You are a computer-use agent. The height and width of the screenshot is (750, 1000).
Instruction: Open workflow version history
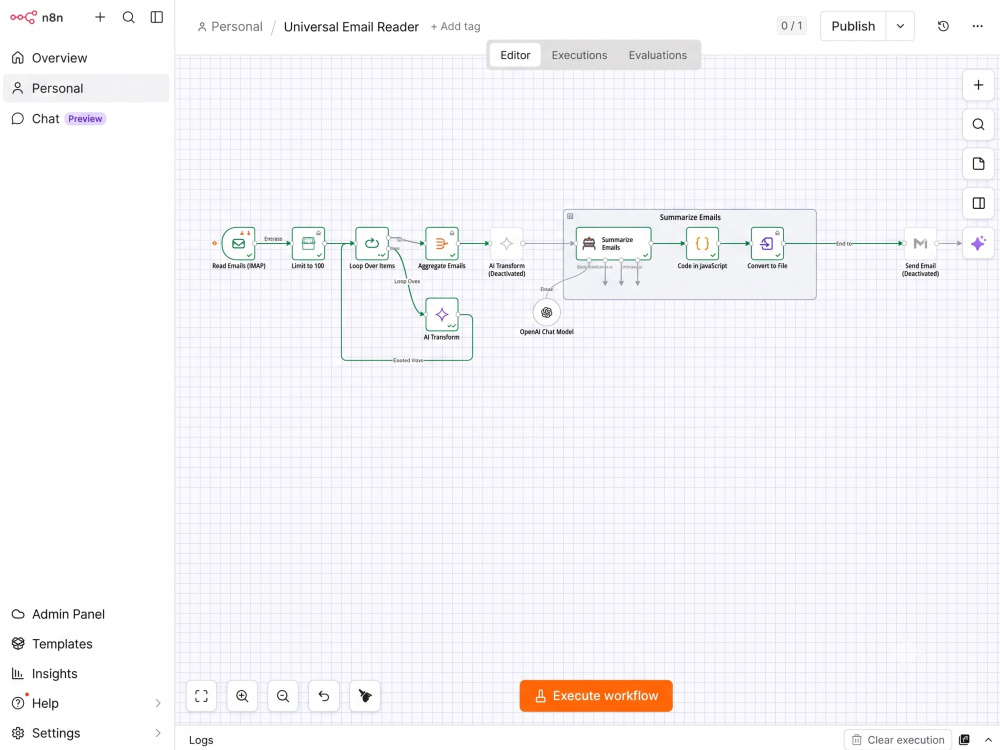click(943, 26)
